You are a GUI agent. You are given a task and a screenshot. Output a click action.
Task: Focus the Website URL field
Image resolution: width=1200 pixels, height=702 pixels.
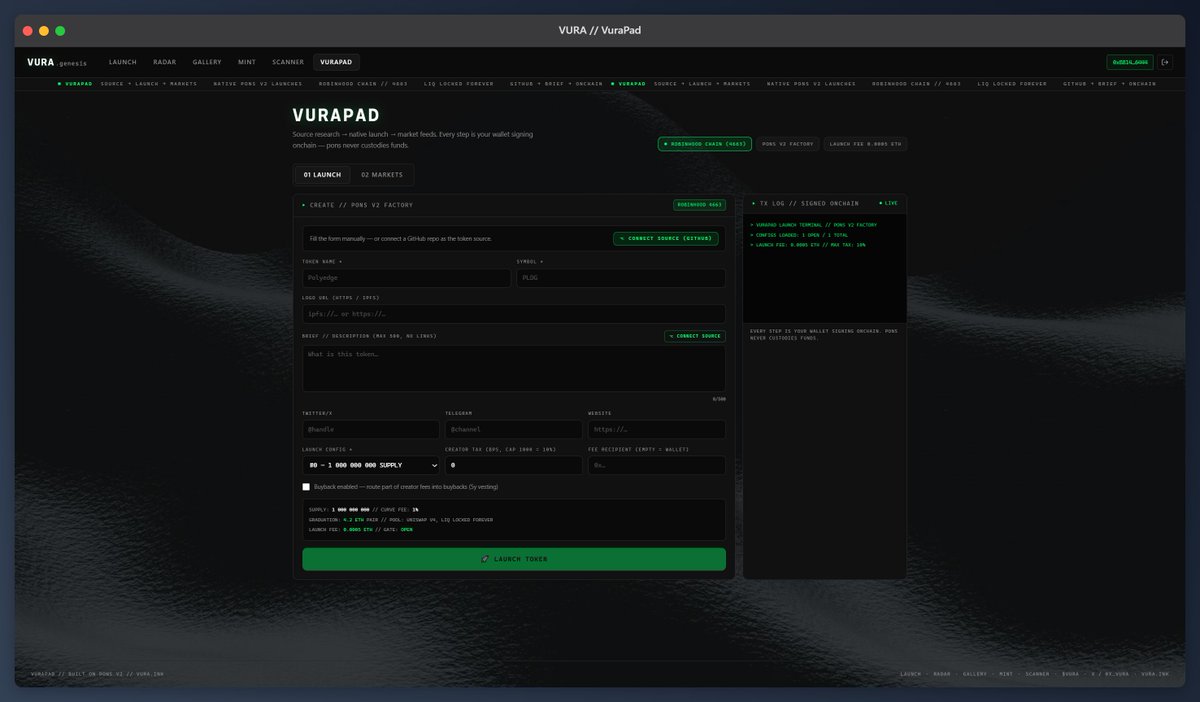point(657,429)
